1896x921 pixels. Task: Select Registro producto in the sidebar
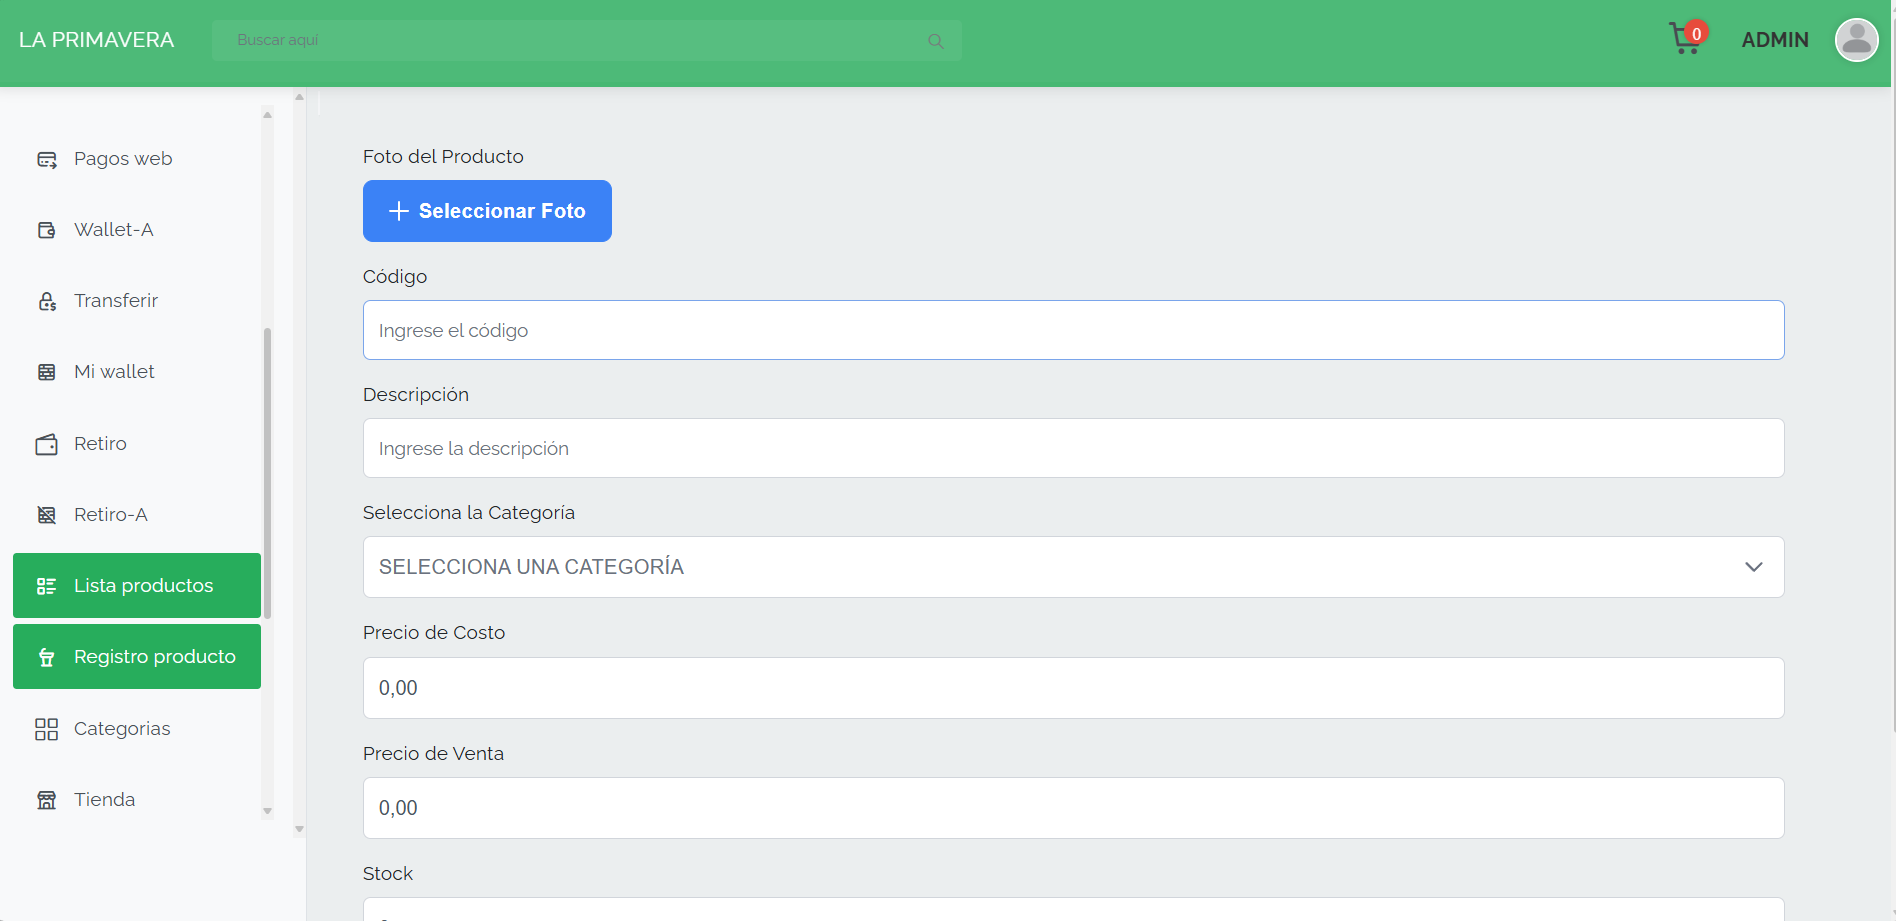click(x=137, y=657)
